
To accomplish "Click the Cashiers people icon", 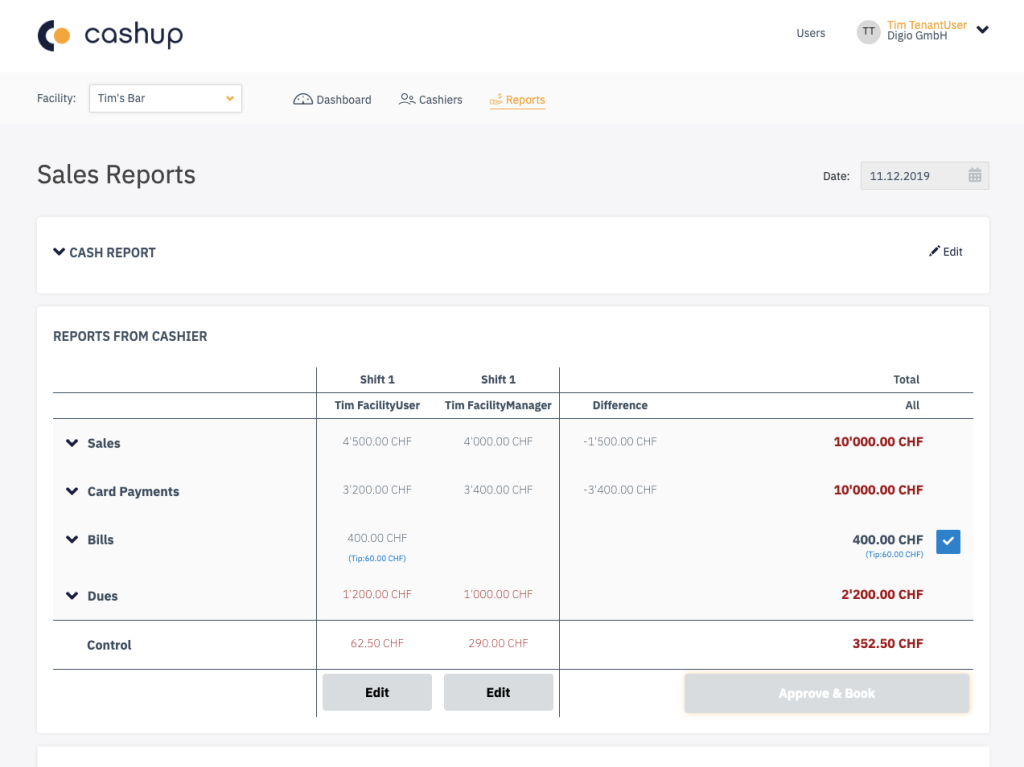I will (407, 99).
